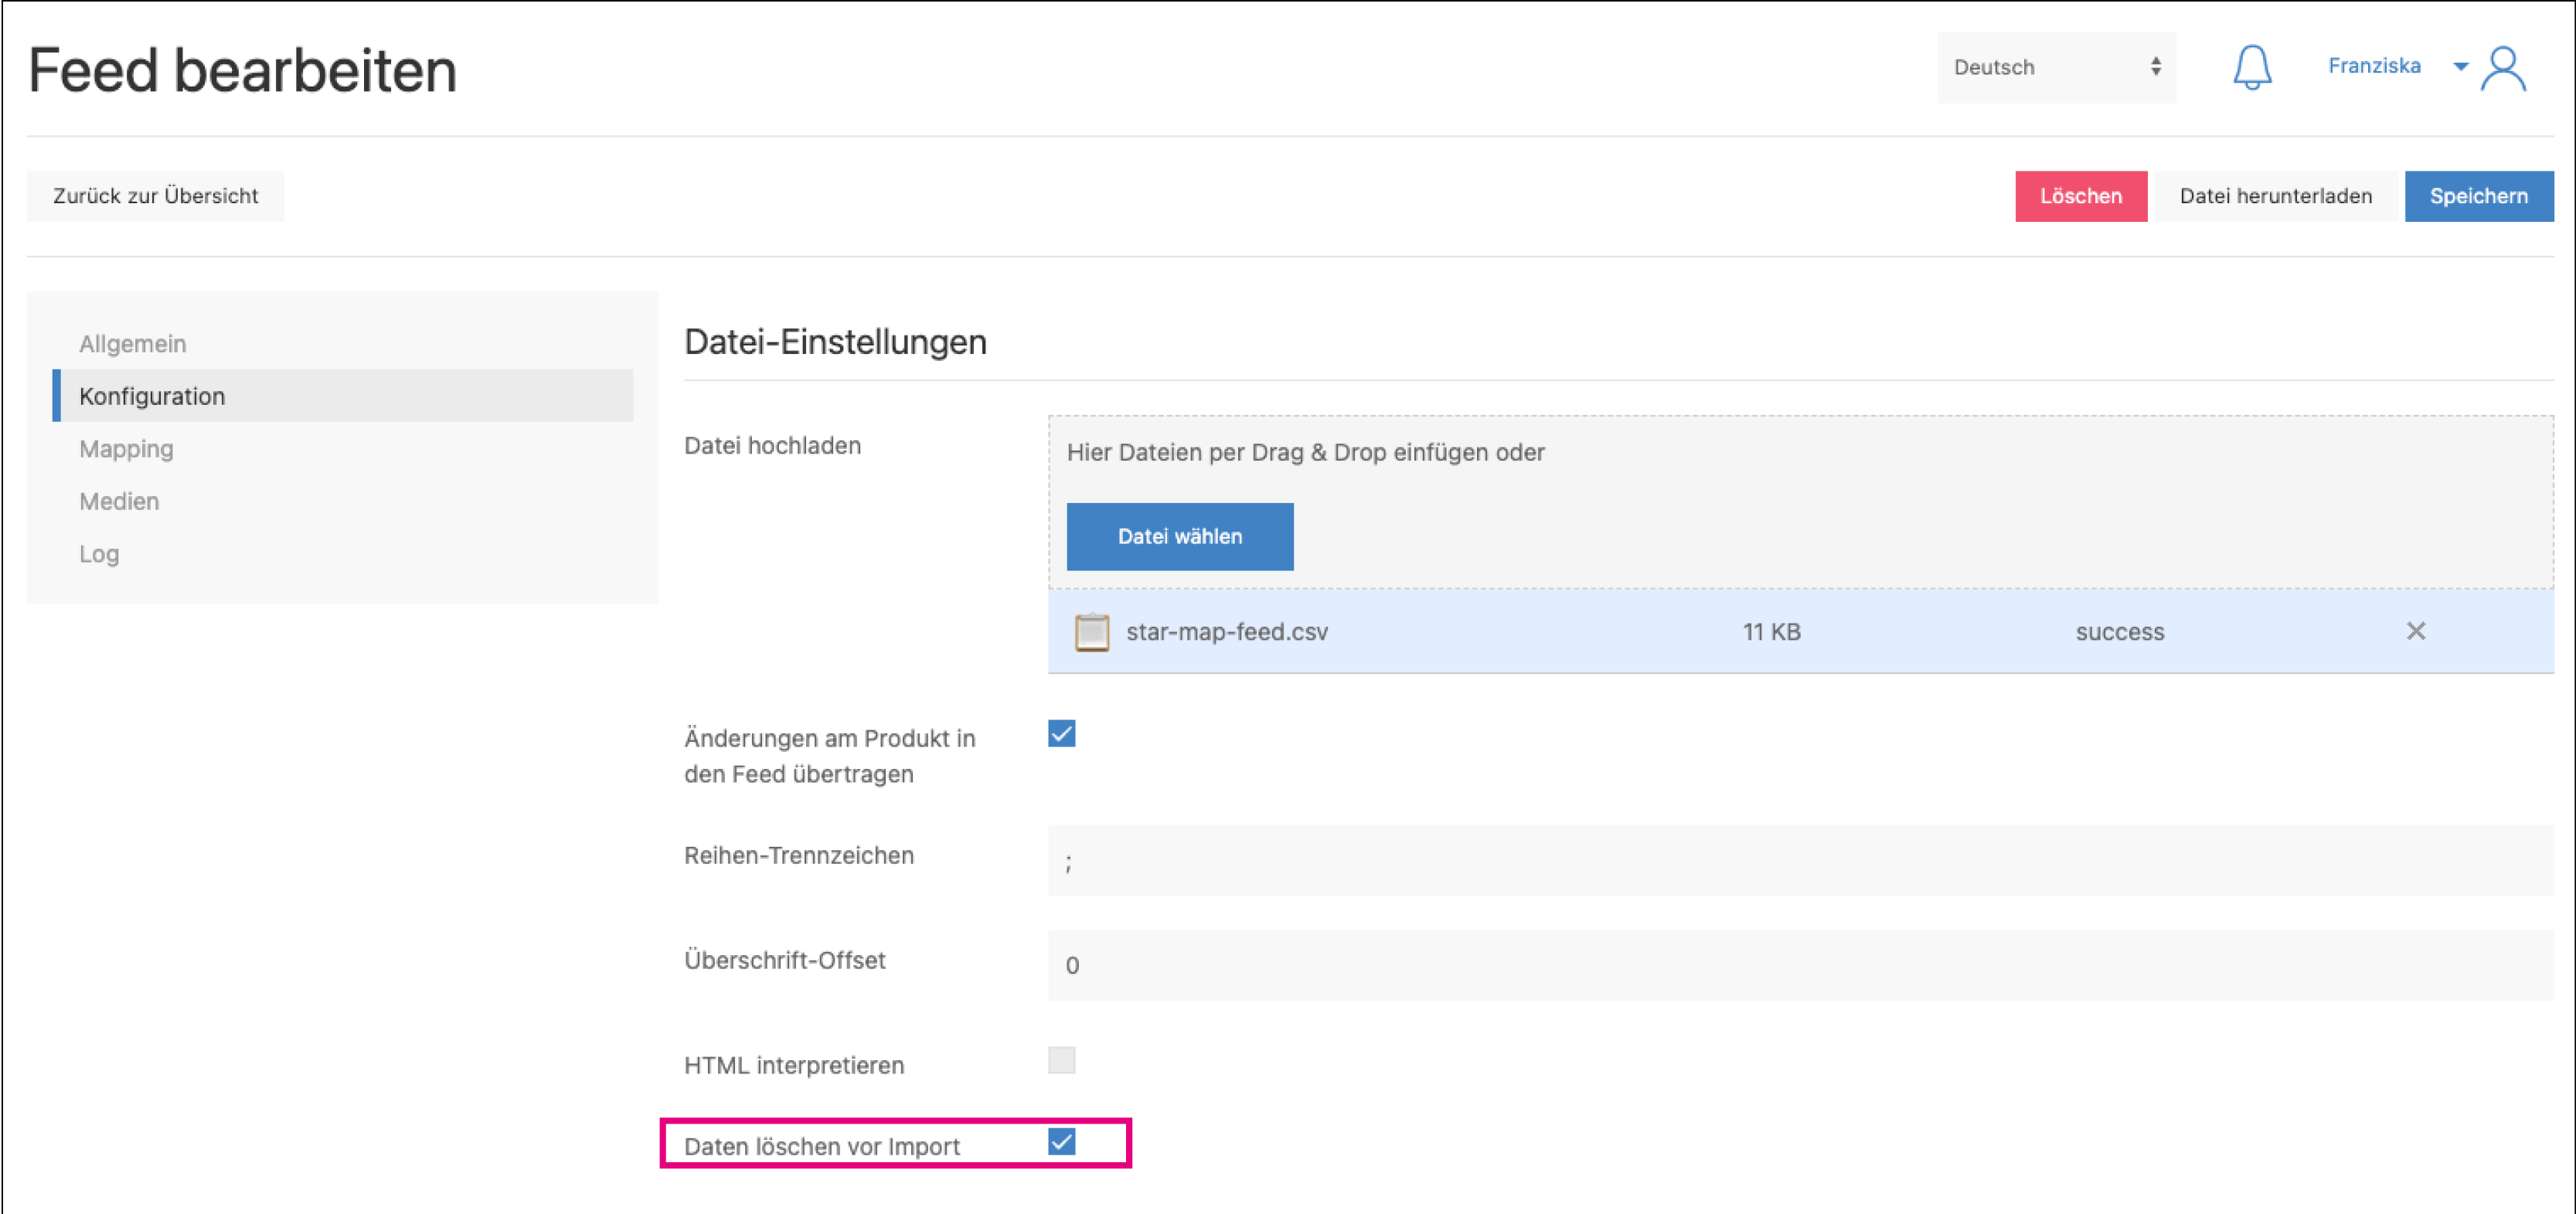Open the Deutsch language dropdown

(x=2055, y=67)
